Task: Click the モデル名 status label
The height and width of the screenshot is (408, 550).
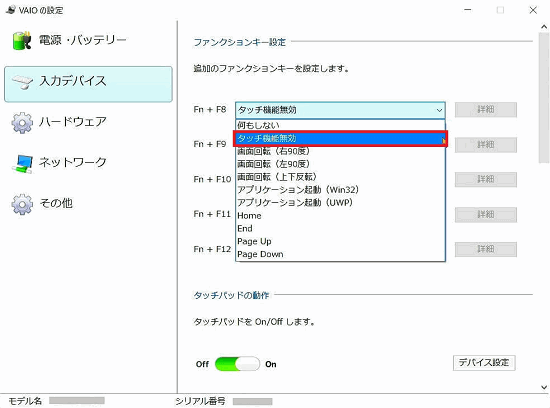Action: coord(25,401)
